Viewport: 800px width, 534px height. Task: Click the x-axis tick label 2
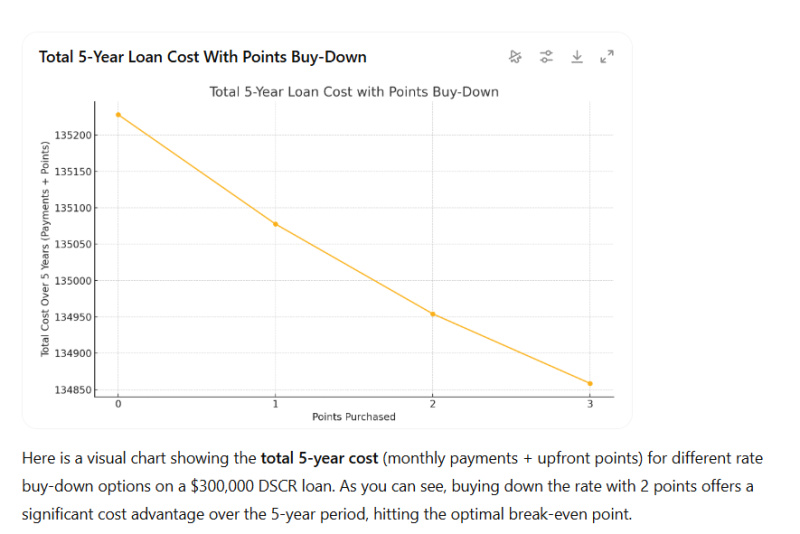click(432, 403)
